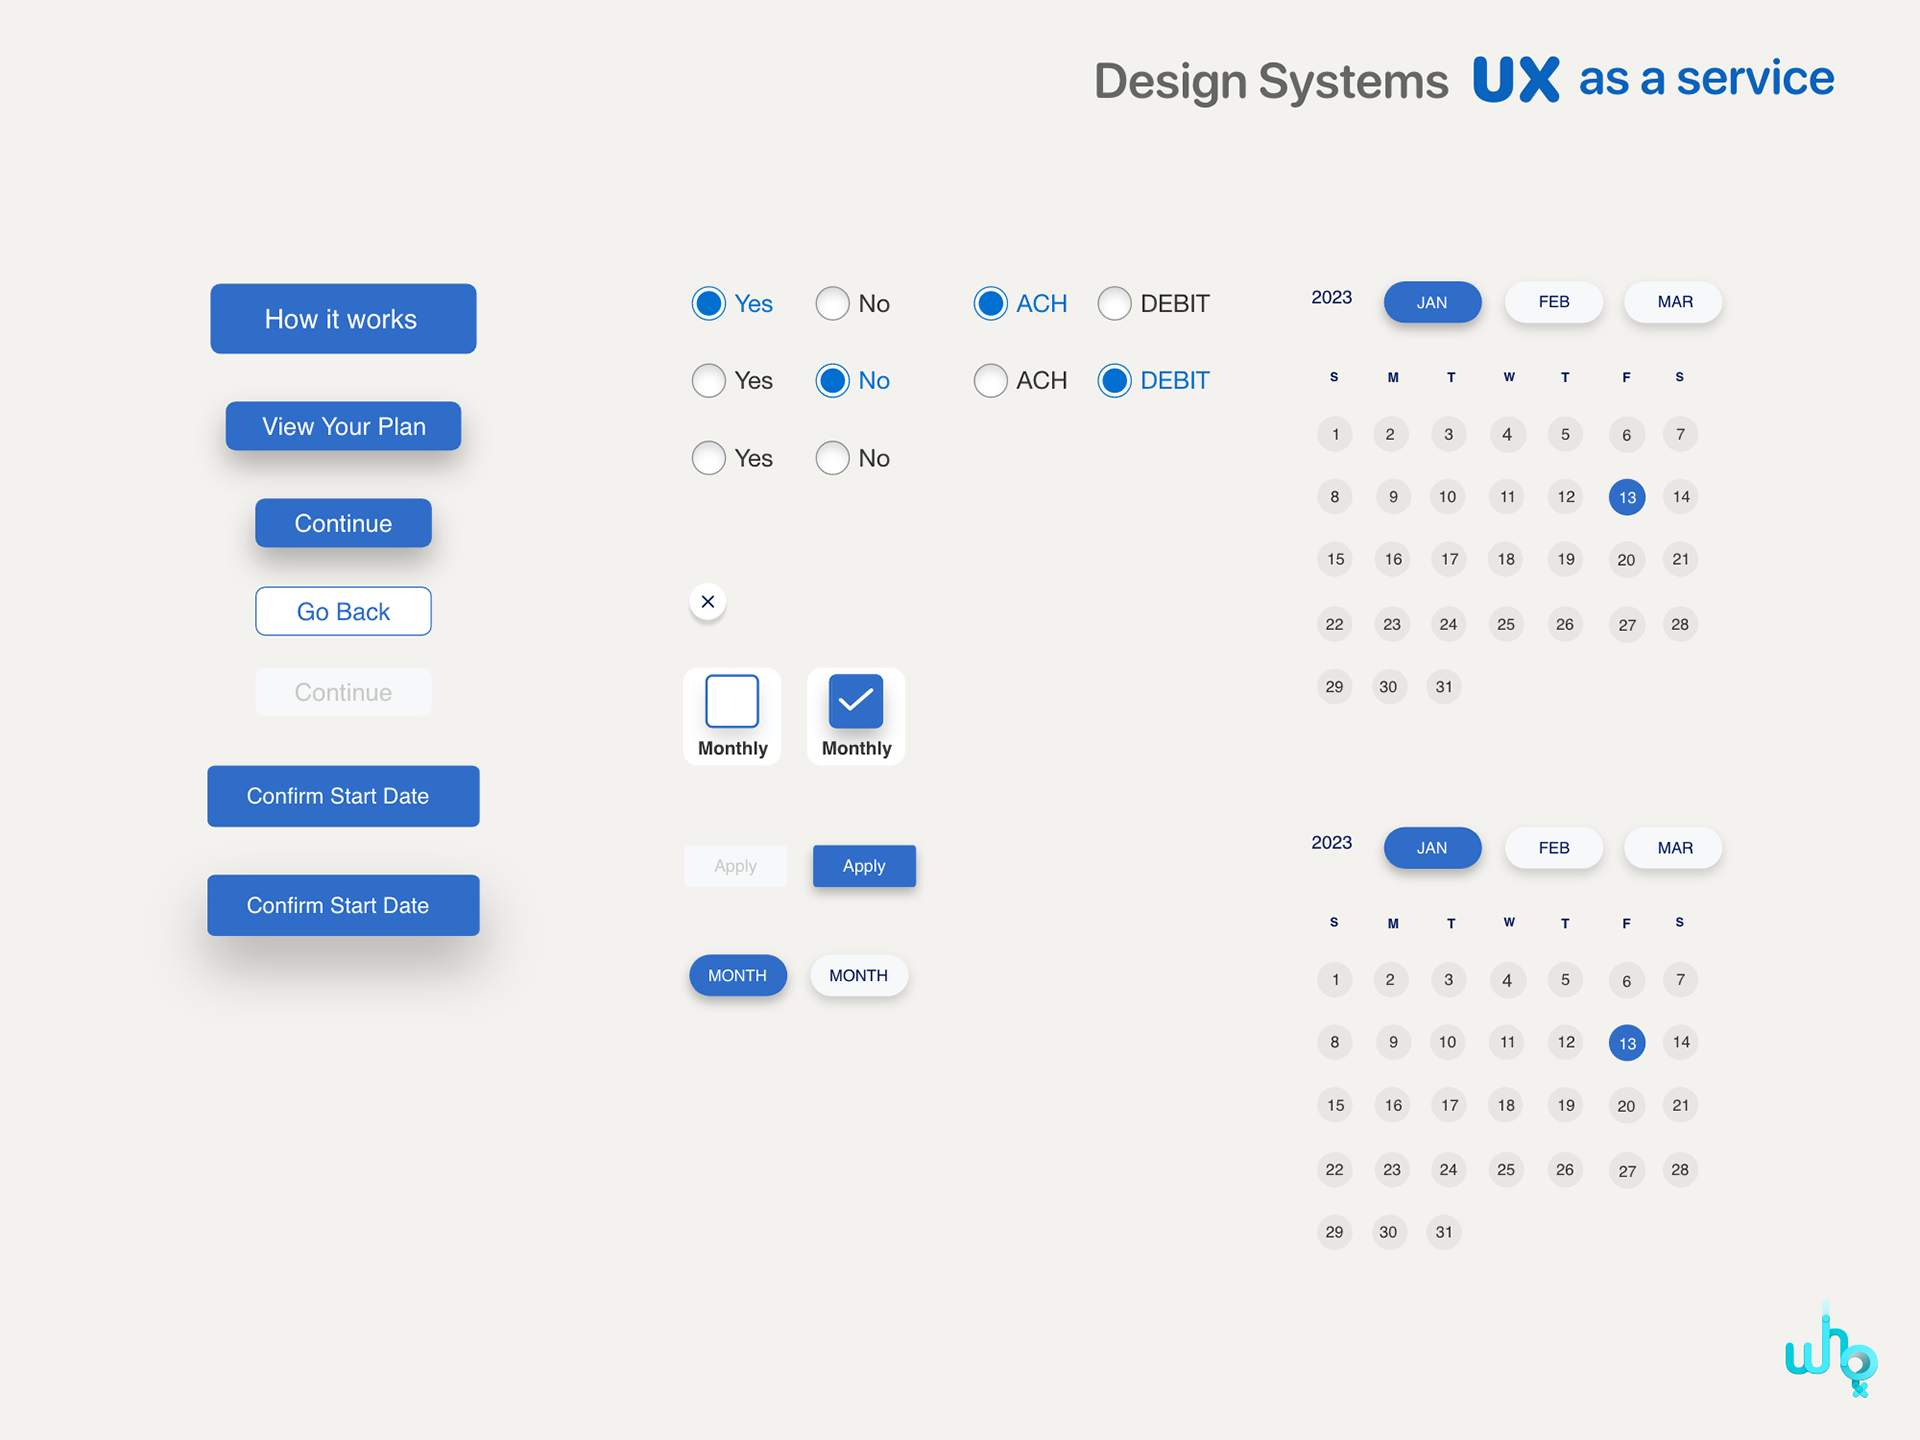1920x1440 pixels.
Task: Select No in the third radio row
Action: 832,458
